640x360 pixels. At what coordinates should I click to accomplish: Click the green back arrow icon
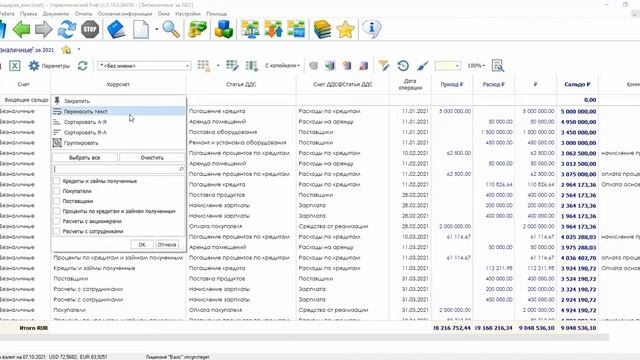[x=21, y=29]
